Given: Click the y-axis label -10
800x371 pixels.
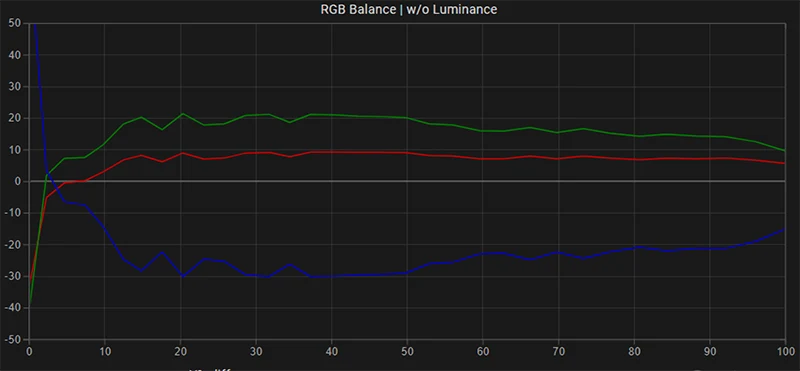Looking at the screenshot, I should coord(13,213).
